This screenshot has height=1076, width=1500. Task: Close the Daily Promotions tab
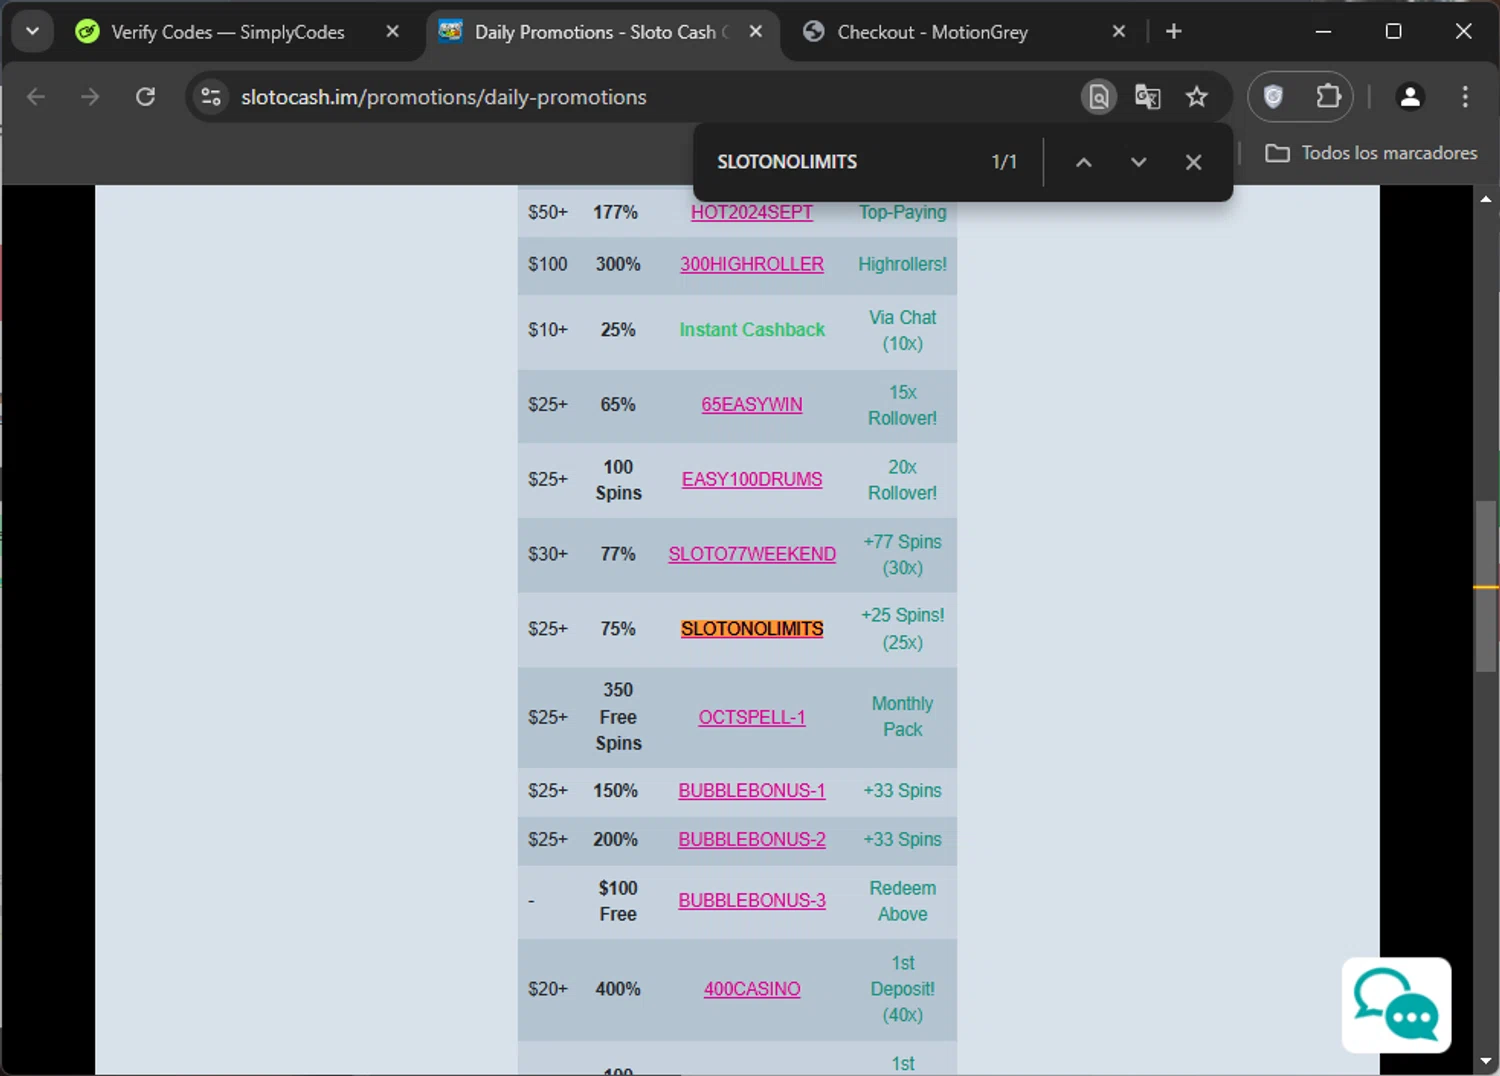756,32
